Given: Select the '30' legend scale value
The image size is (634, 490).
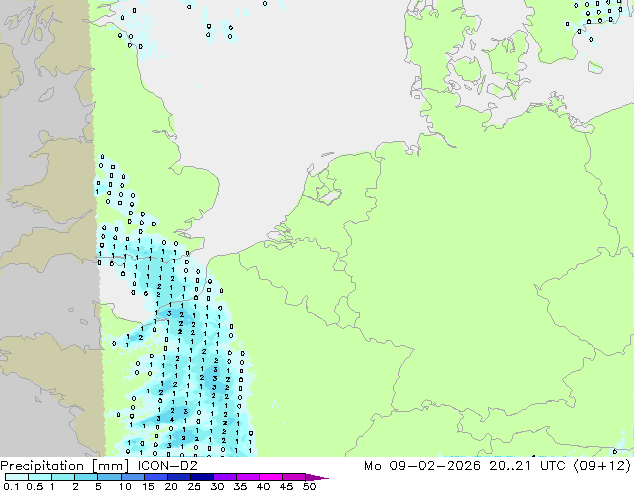Looking at the screenshot, I should pyautogui.click(x=217, y=486).
